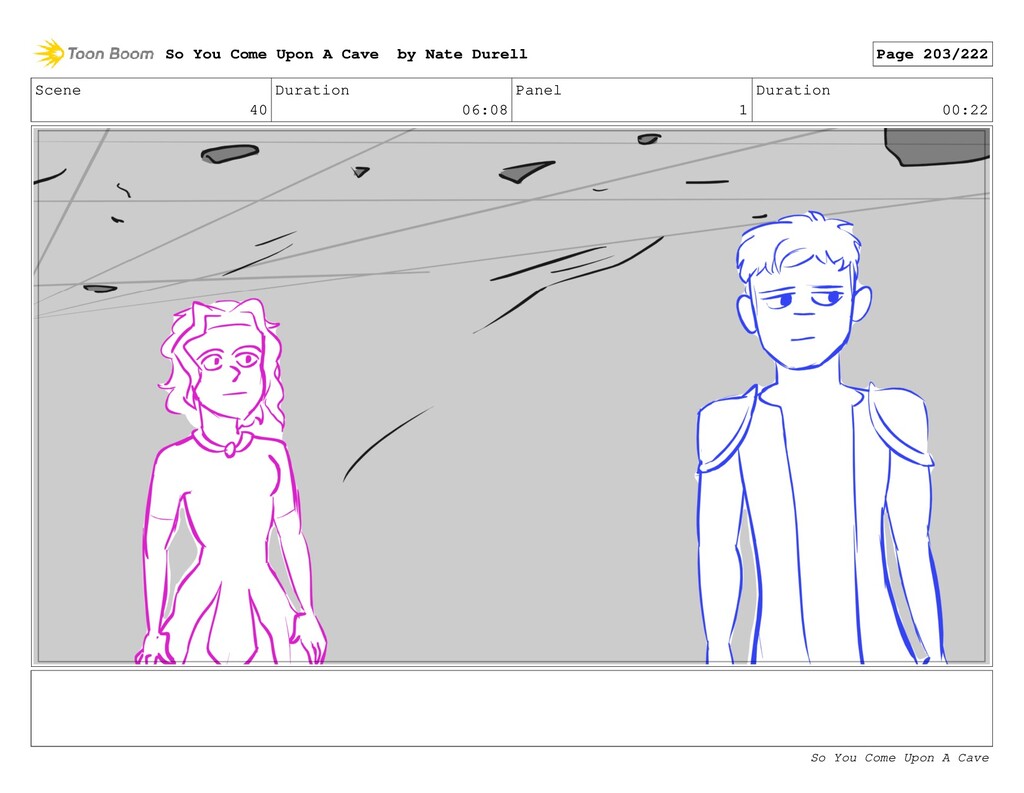
Task: Click the 'Scene' label
Action: [58, 90]
